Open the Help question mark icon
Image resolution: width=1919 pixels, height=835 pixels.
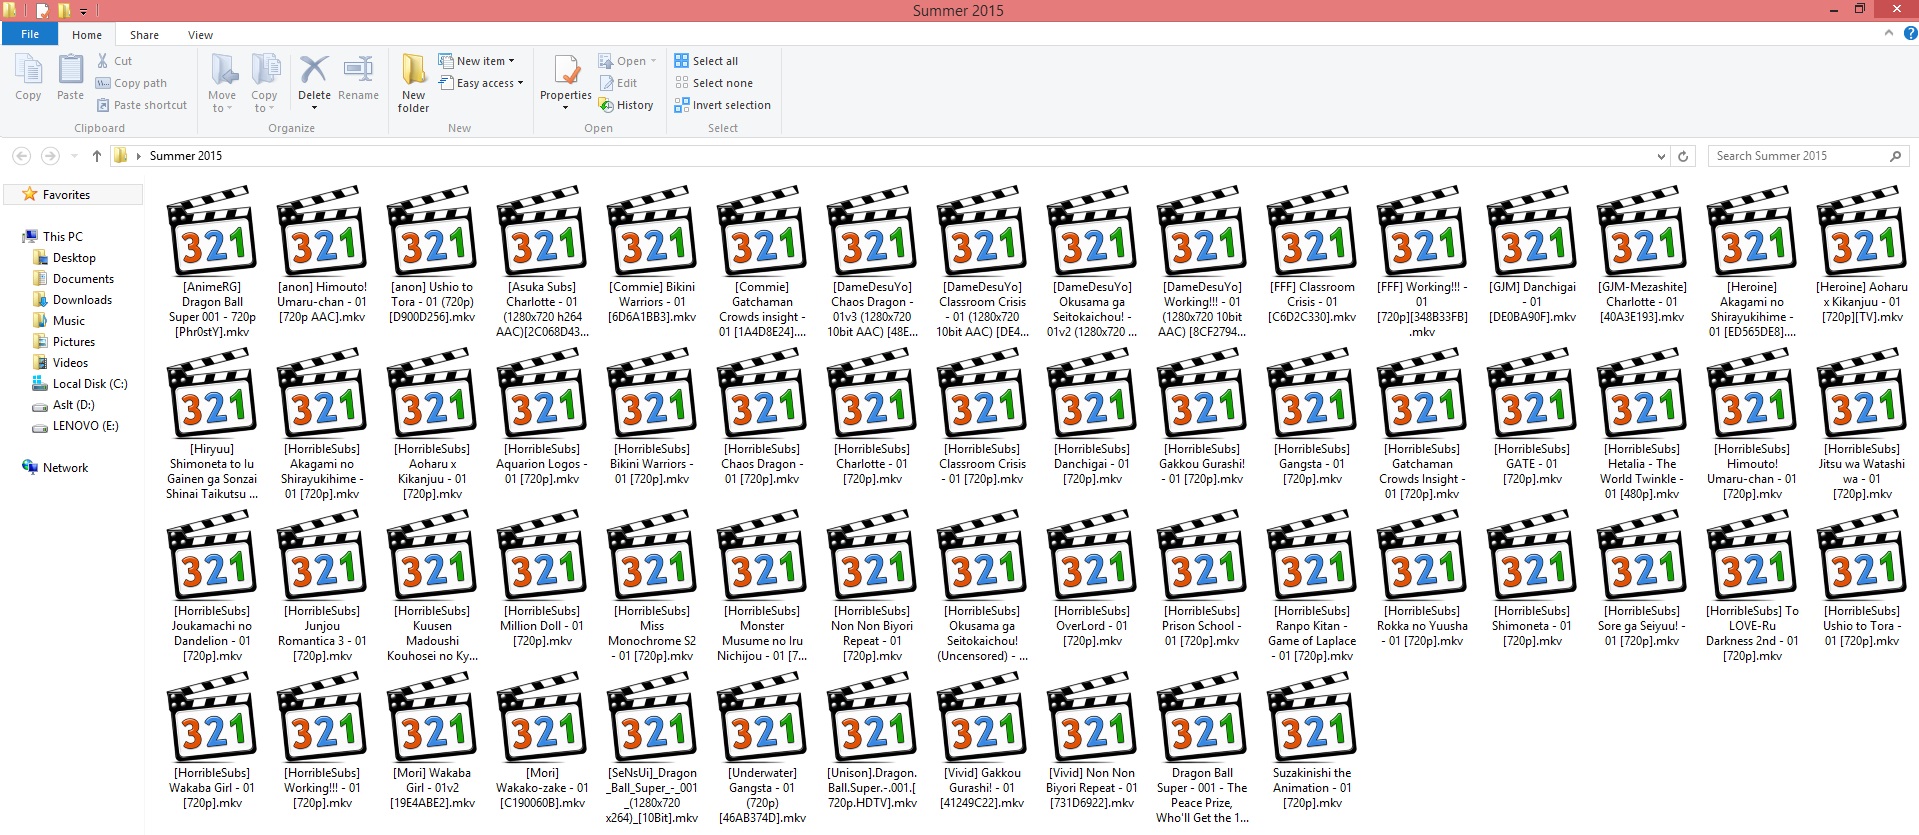coord(1909,33)
